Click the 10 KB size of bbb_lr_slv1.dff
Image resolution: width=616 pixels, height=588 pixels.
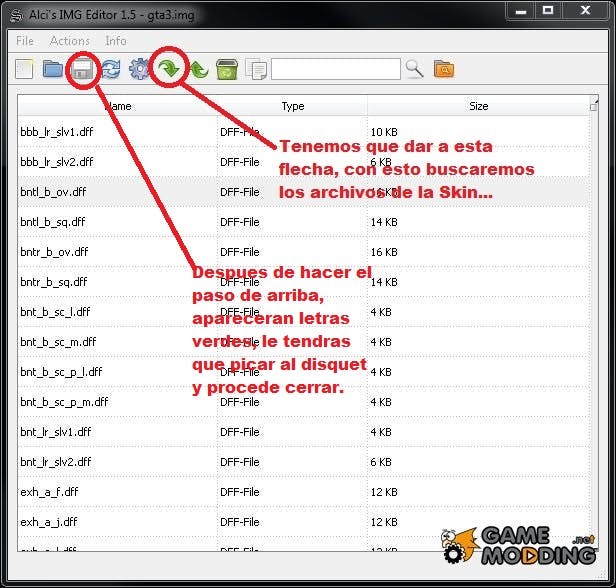(x=384, y=132)
